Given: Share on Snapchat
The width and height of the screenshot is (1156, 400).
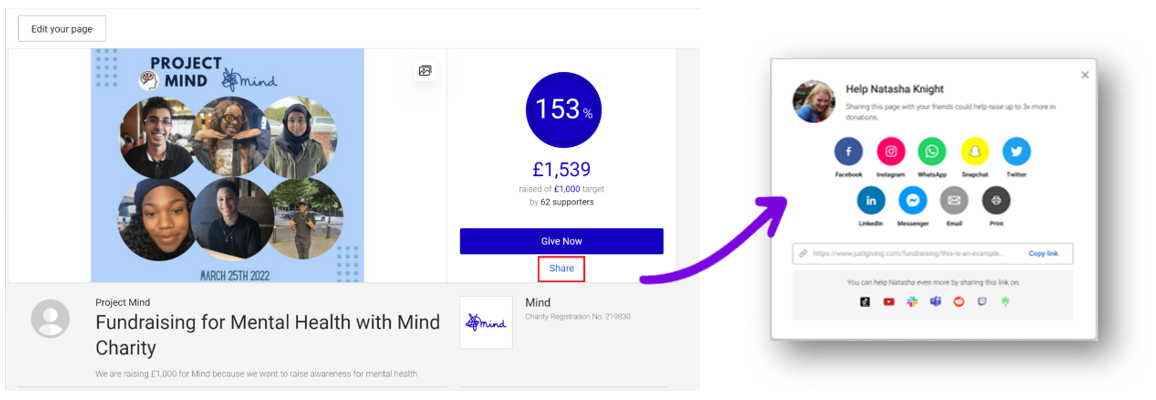Looking at the screenshot, I should [974, 152].
